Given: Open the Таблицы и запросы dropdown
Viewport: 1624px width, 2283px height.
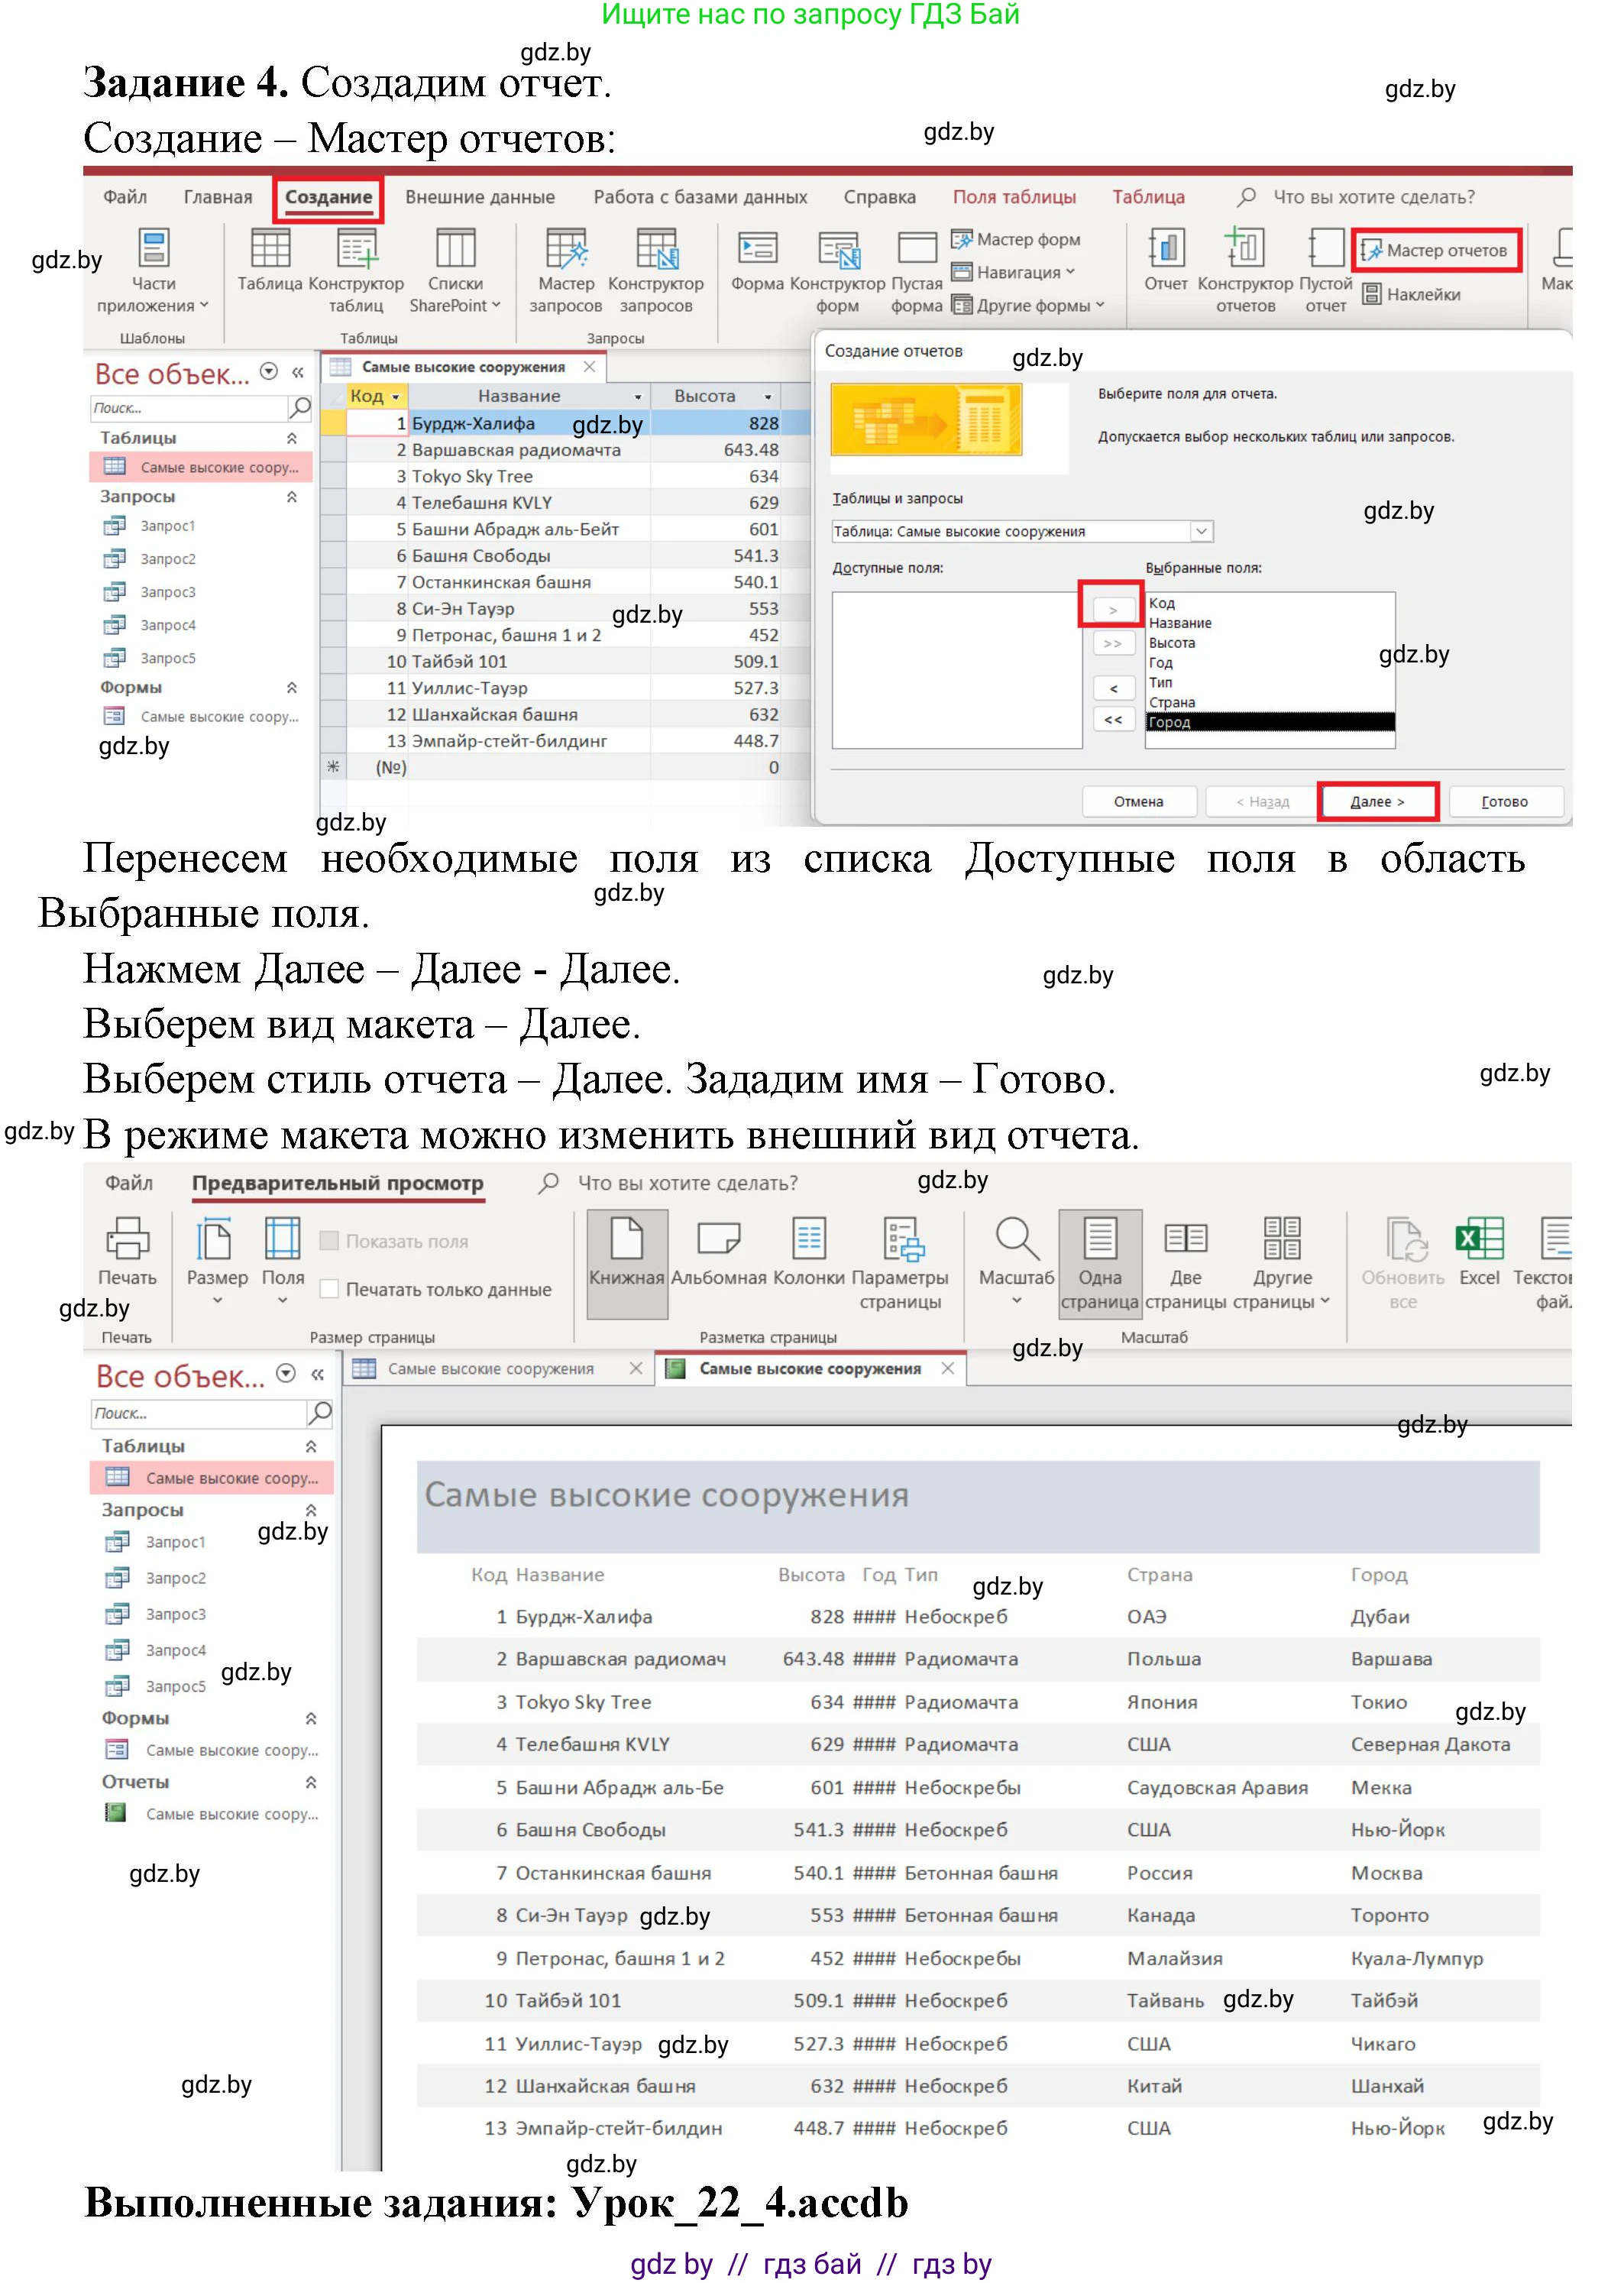Looking at the screenshot, I should tap(1203, 531).
